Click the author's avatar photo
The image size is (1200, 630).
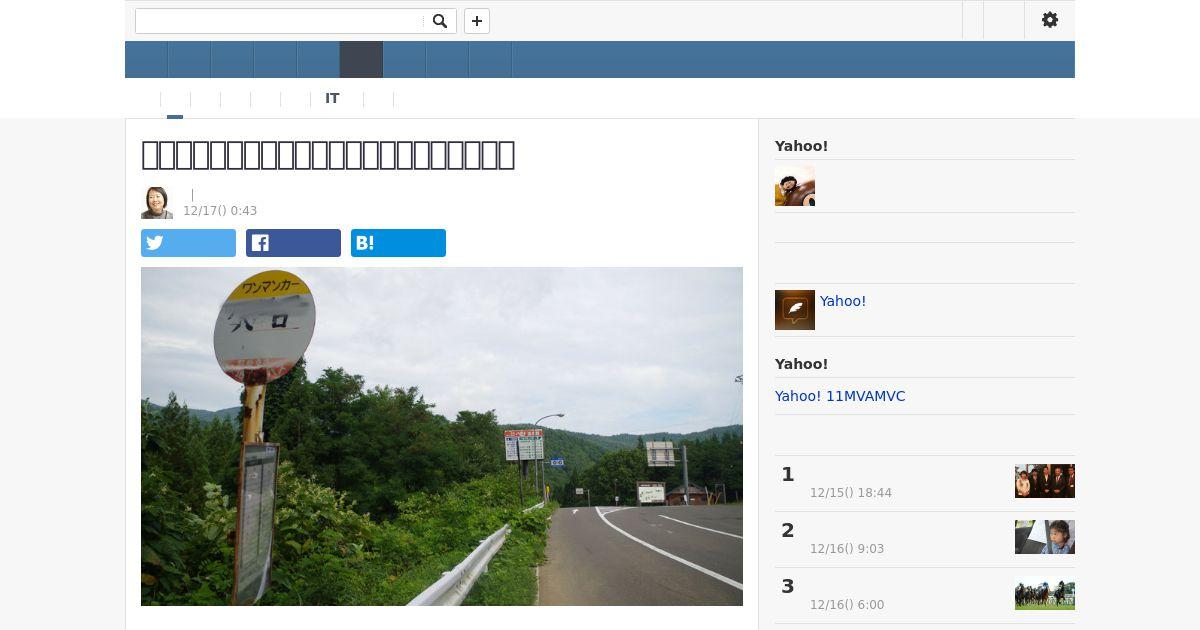point(157,203)
